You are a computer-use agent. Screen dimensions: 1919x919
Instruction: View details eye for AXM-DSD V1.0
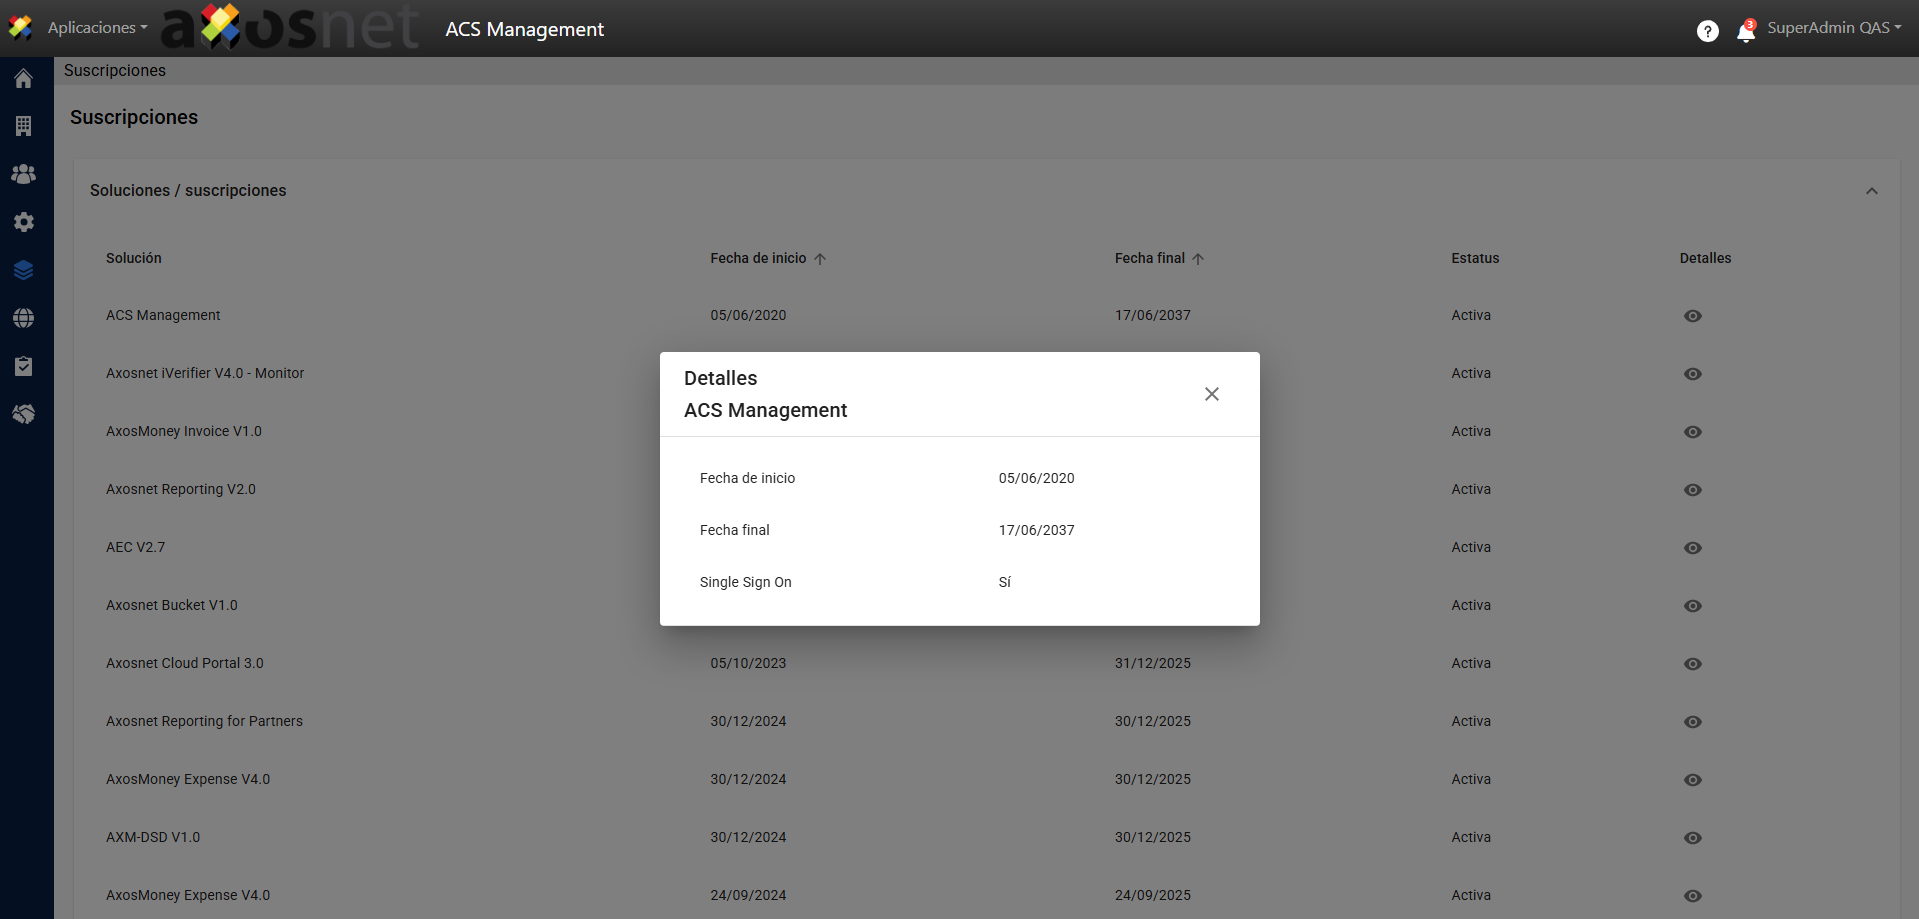(1693, 838)
